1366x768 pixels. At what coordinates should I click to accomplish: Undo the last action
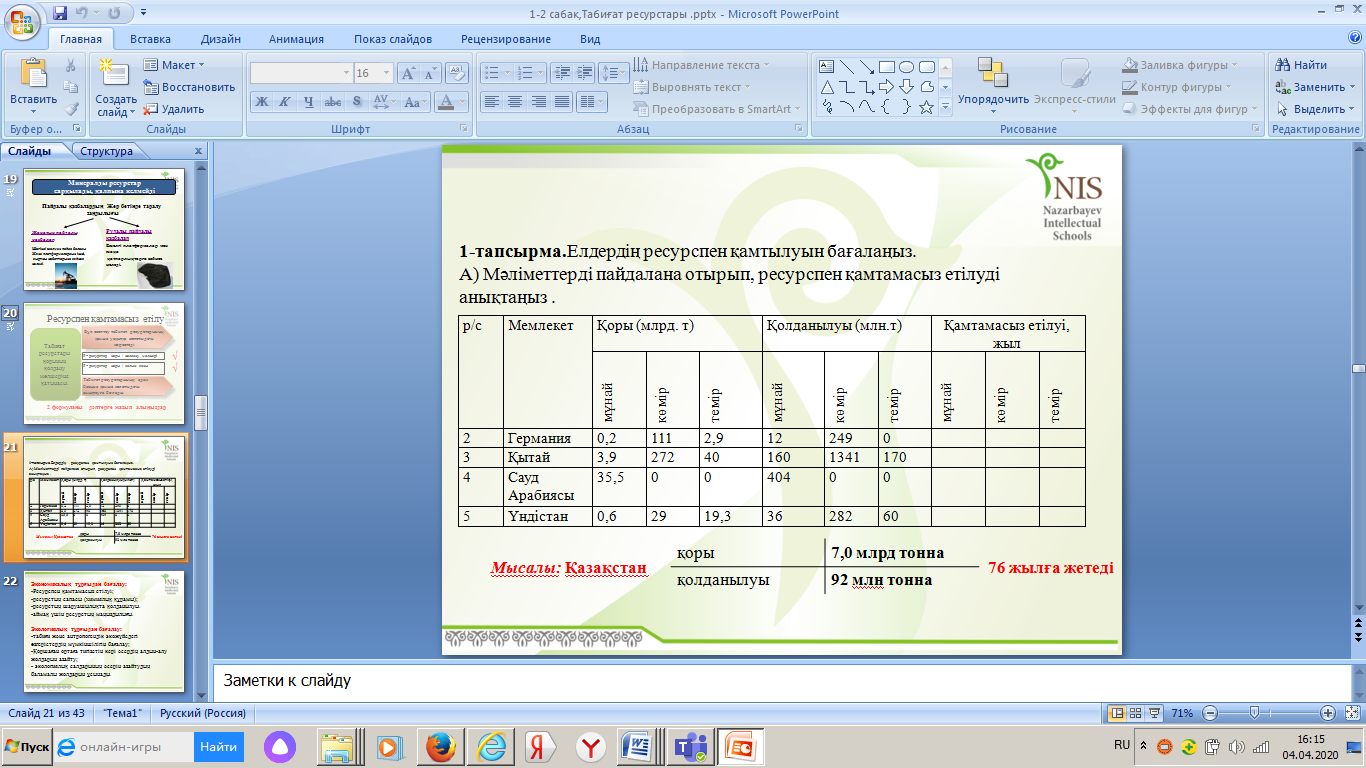tap(83, 14)
